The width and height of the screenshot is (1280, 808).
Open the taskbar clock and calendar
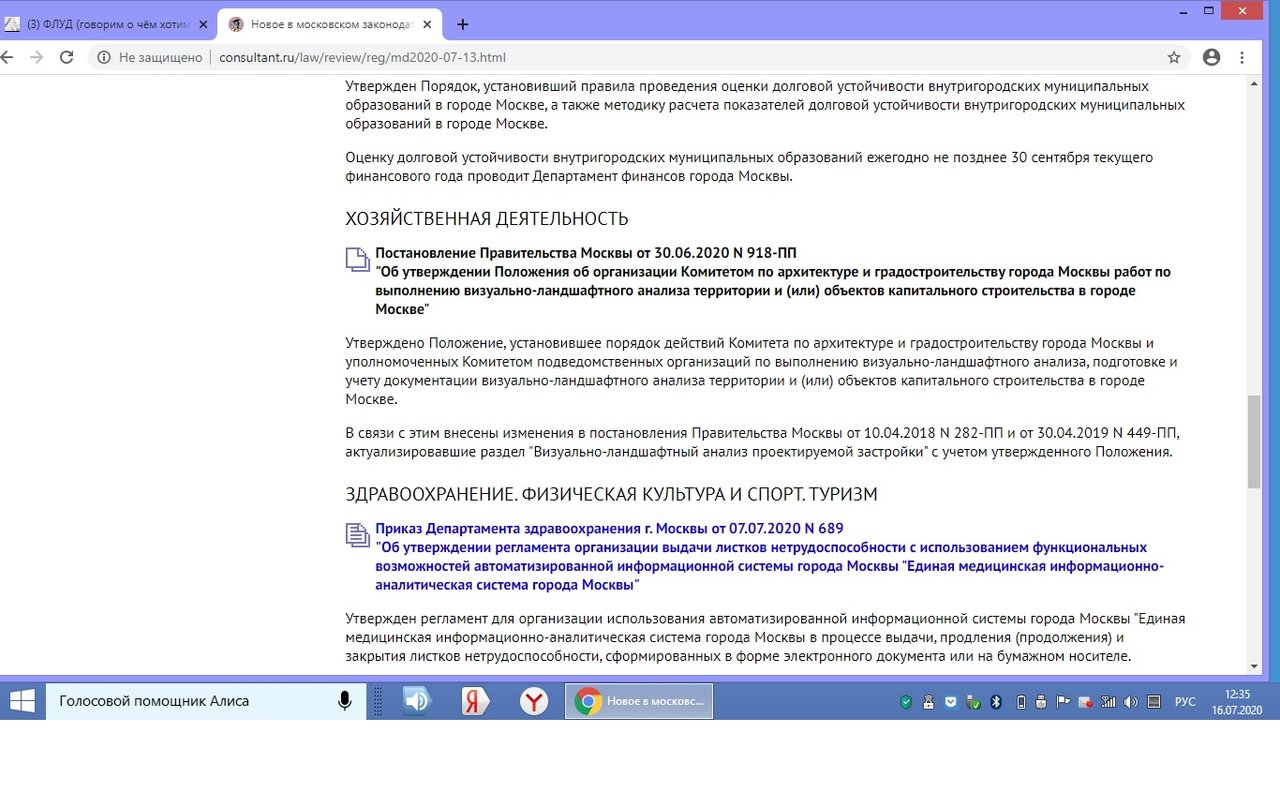tap(1237, 702)
